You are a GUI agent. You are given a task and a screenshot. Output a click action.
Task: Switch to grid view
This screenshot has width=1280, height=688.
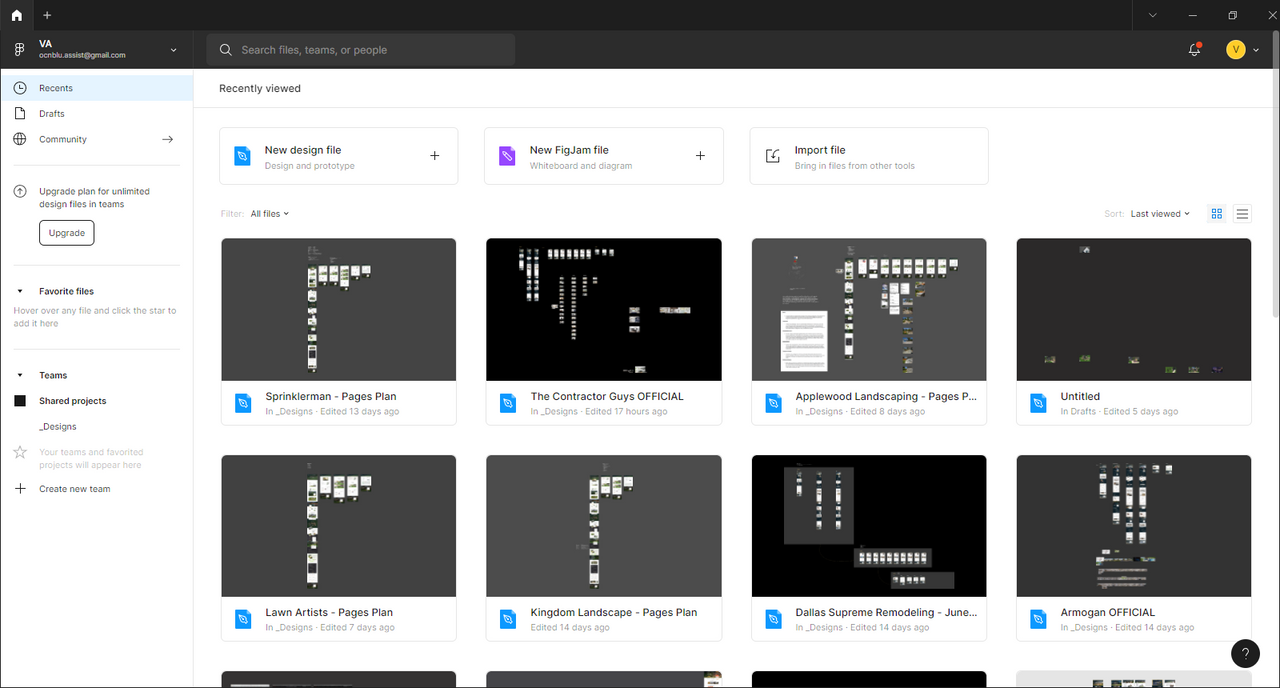pyautogui.click(x=1217, y=214)
